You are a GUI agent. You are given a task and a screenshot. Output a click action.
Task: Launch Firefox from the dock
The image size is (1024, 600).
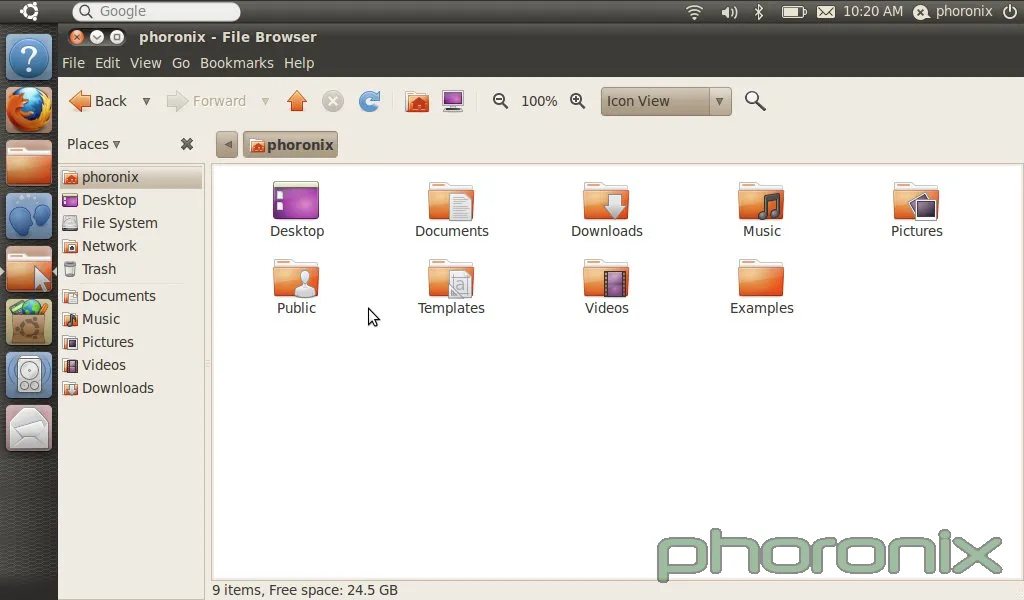(x=29, y=110)
